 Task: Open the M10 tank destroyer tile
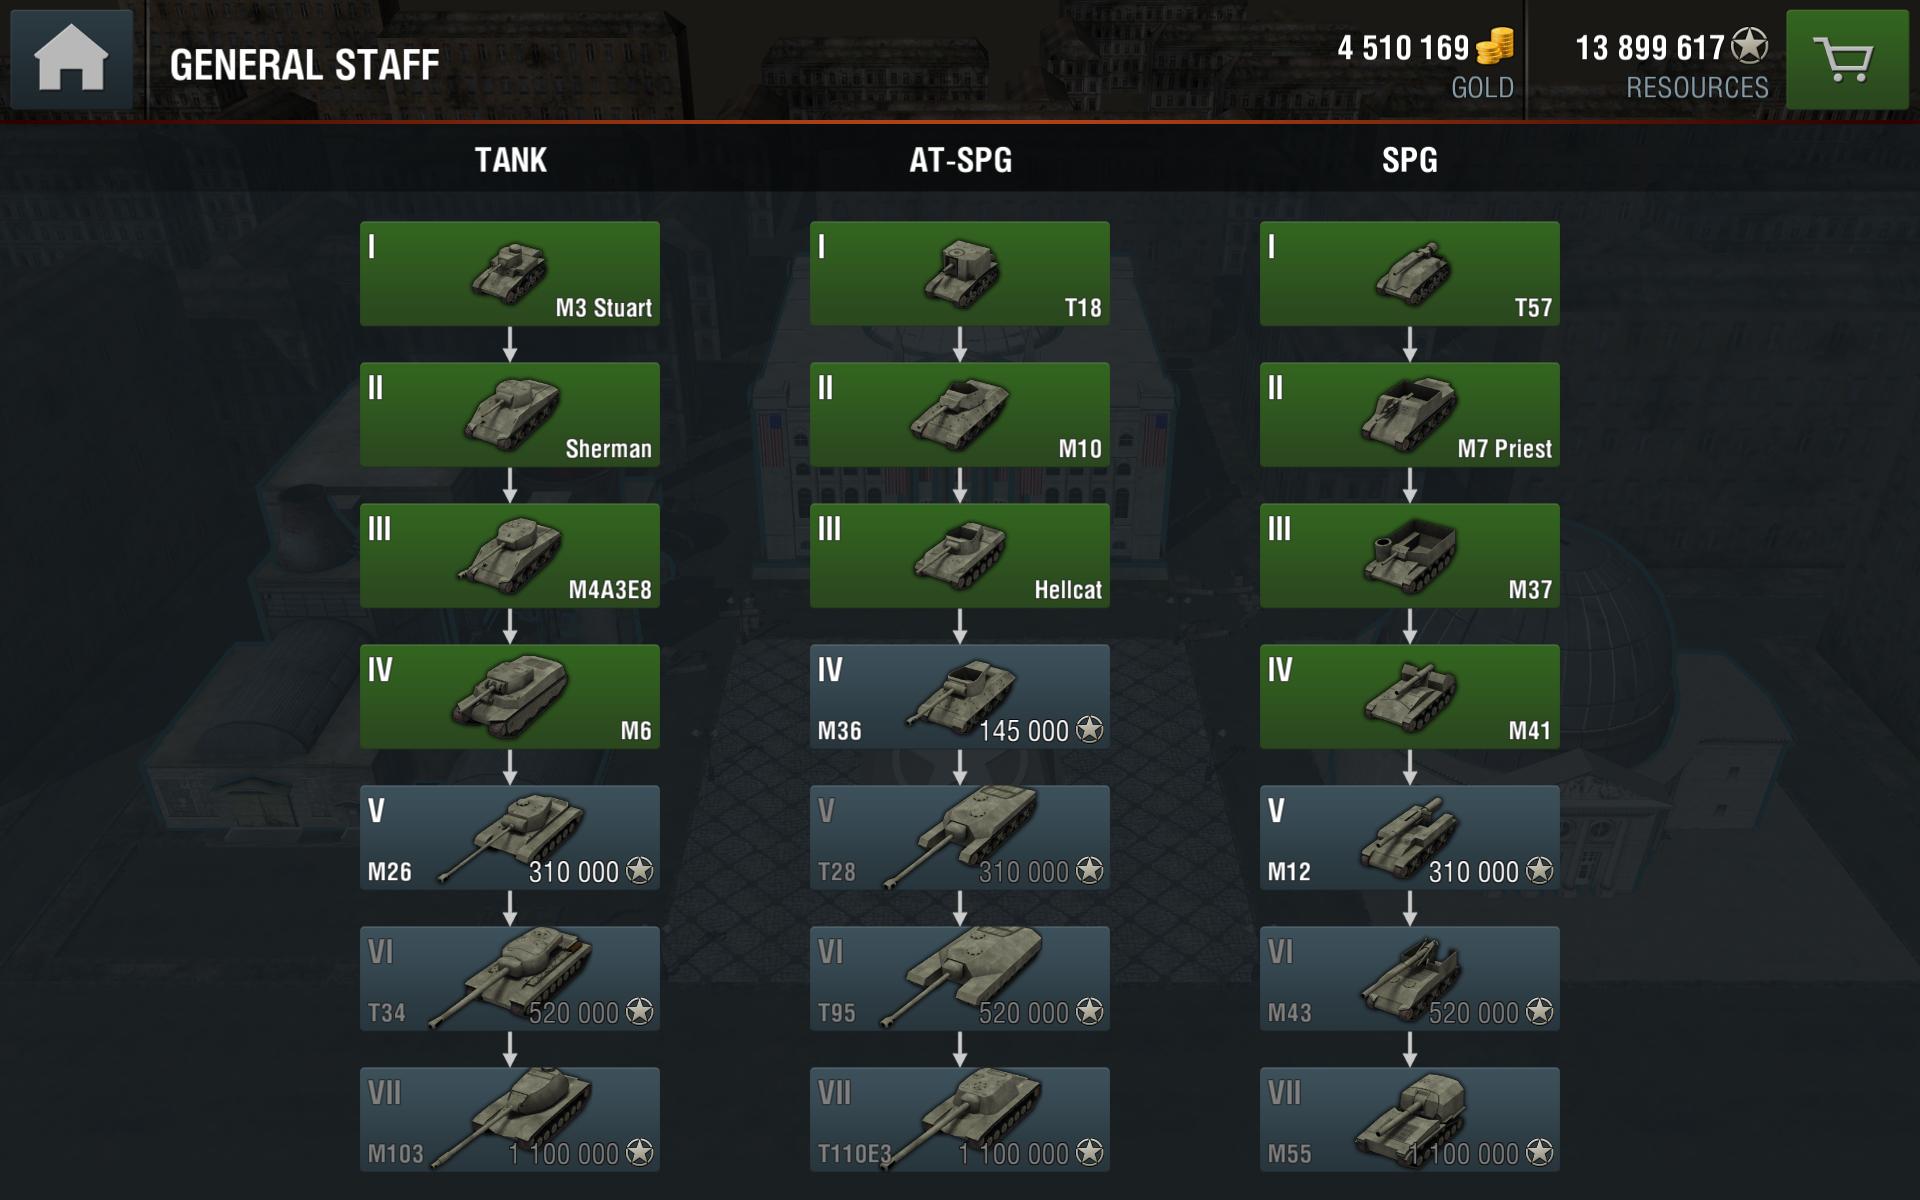click(x=960, y=415)
